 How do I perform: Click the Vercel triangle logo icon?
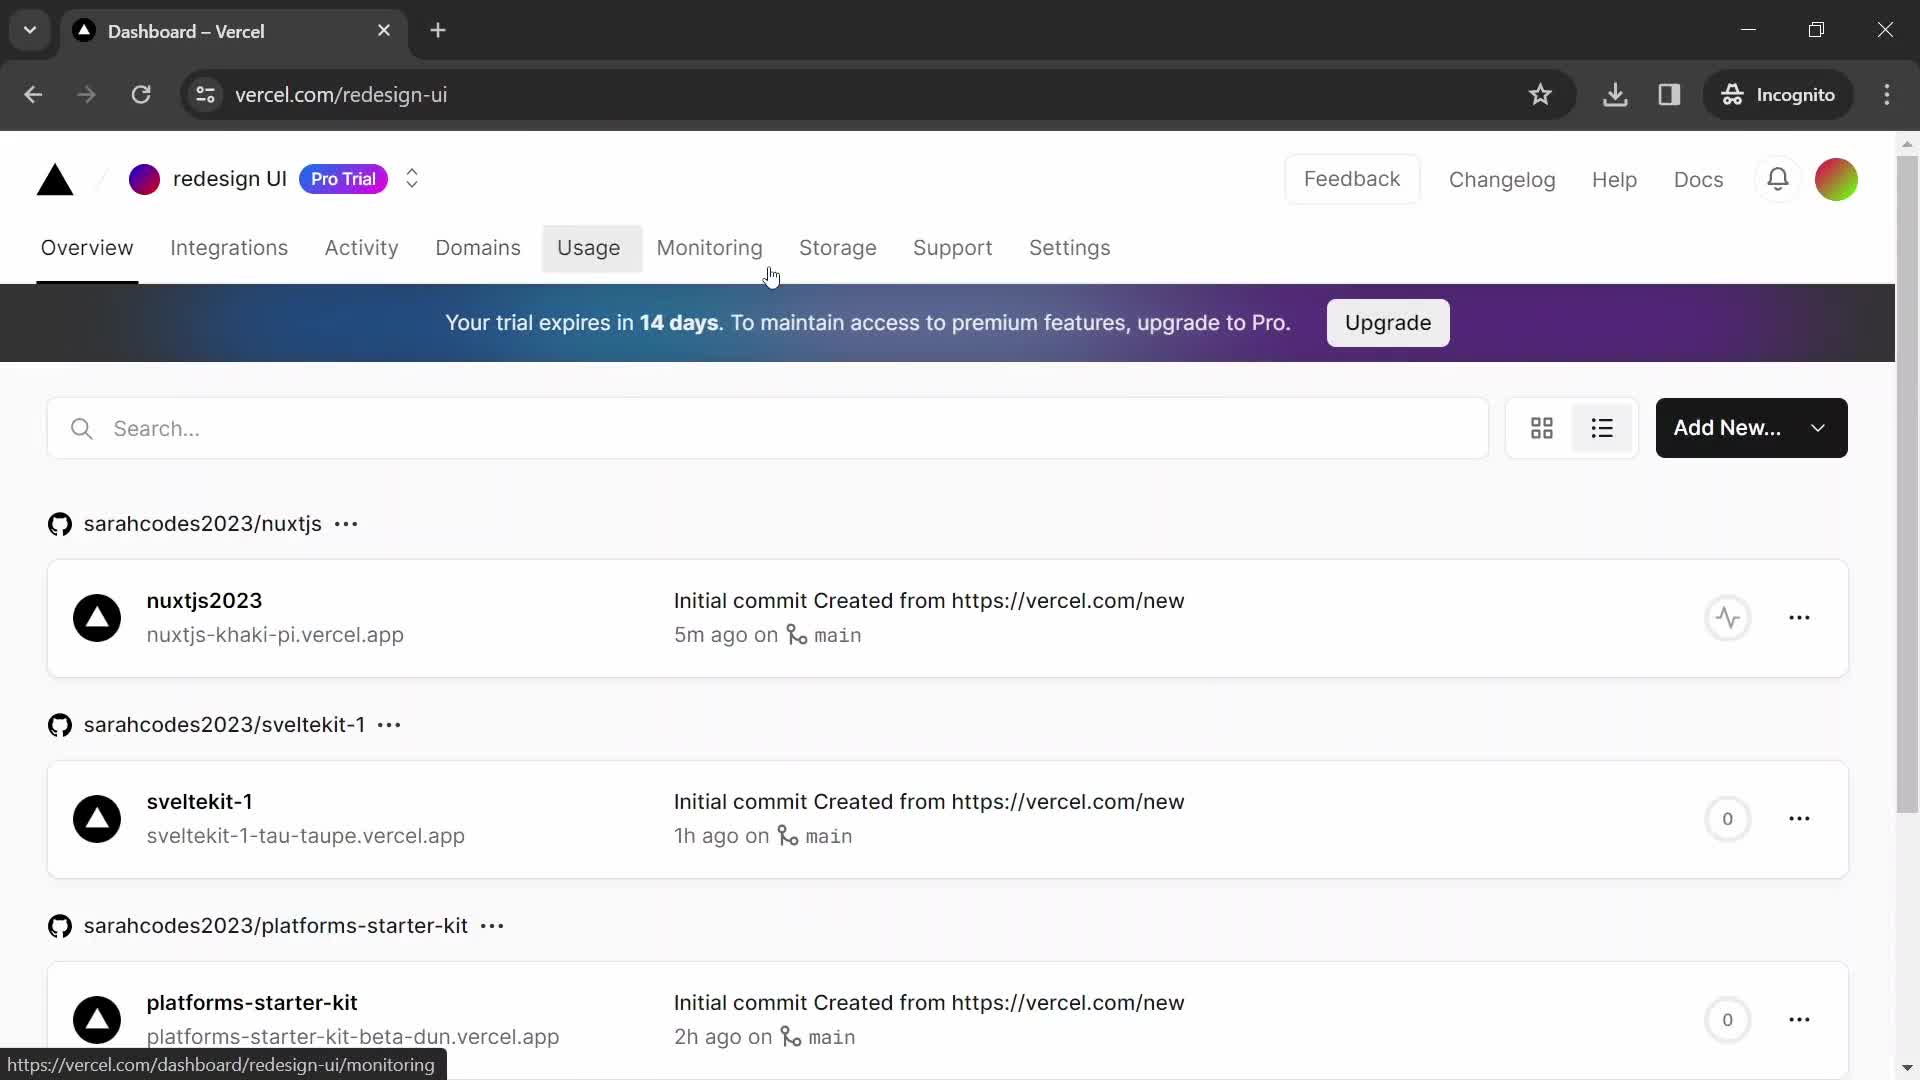click(55, 179)
